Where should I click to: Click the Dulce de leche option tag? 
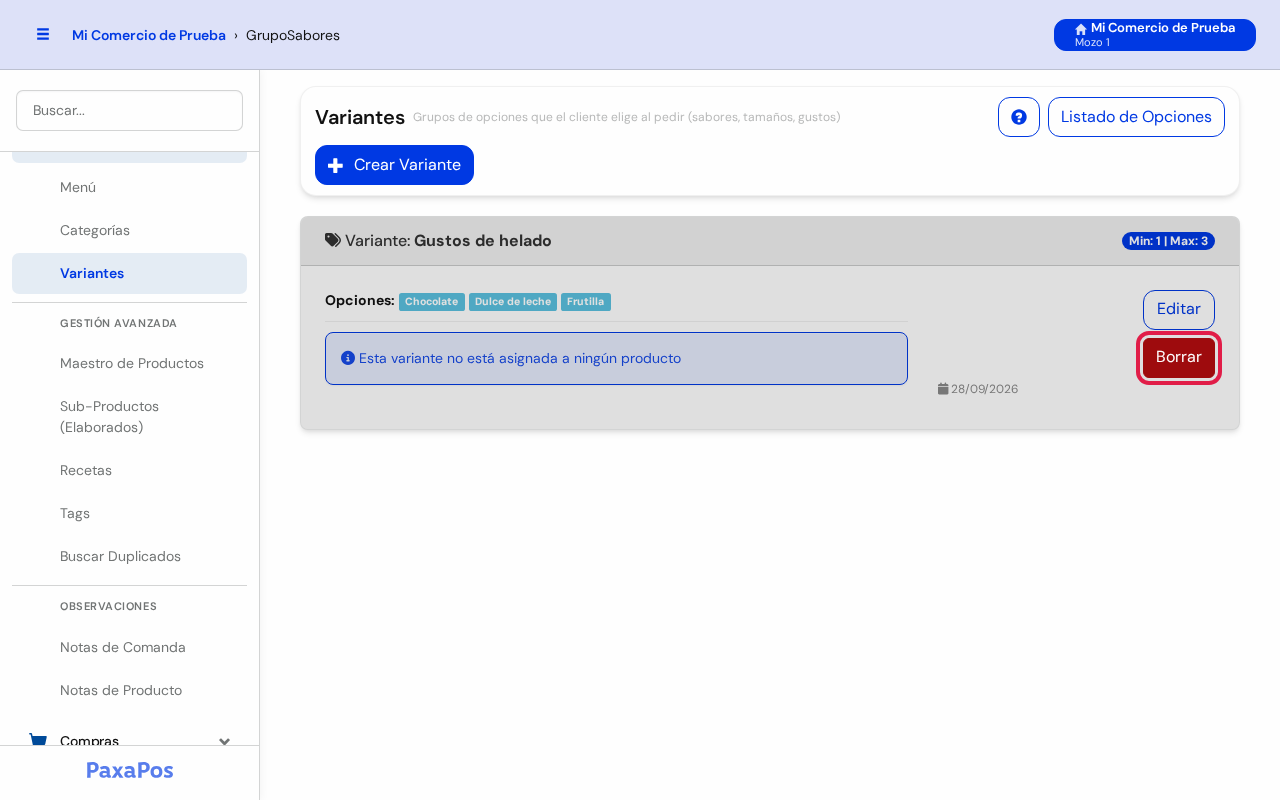[513, 302]
